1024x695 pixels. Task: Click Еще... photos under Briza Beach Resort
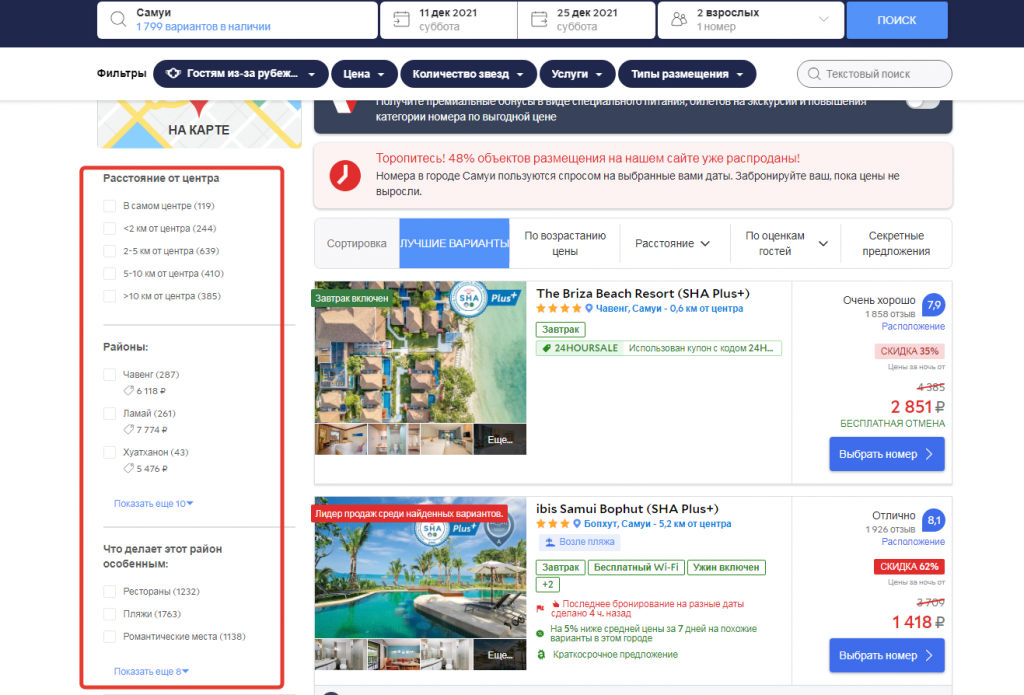tap(500, 440)
